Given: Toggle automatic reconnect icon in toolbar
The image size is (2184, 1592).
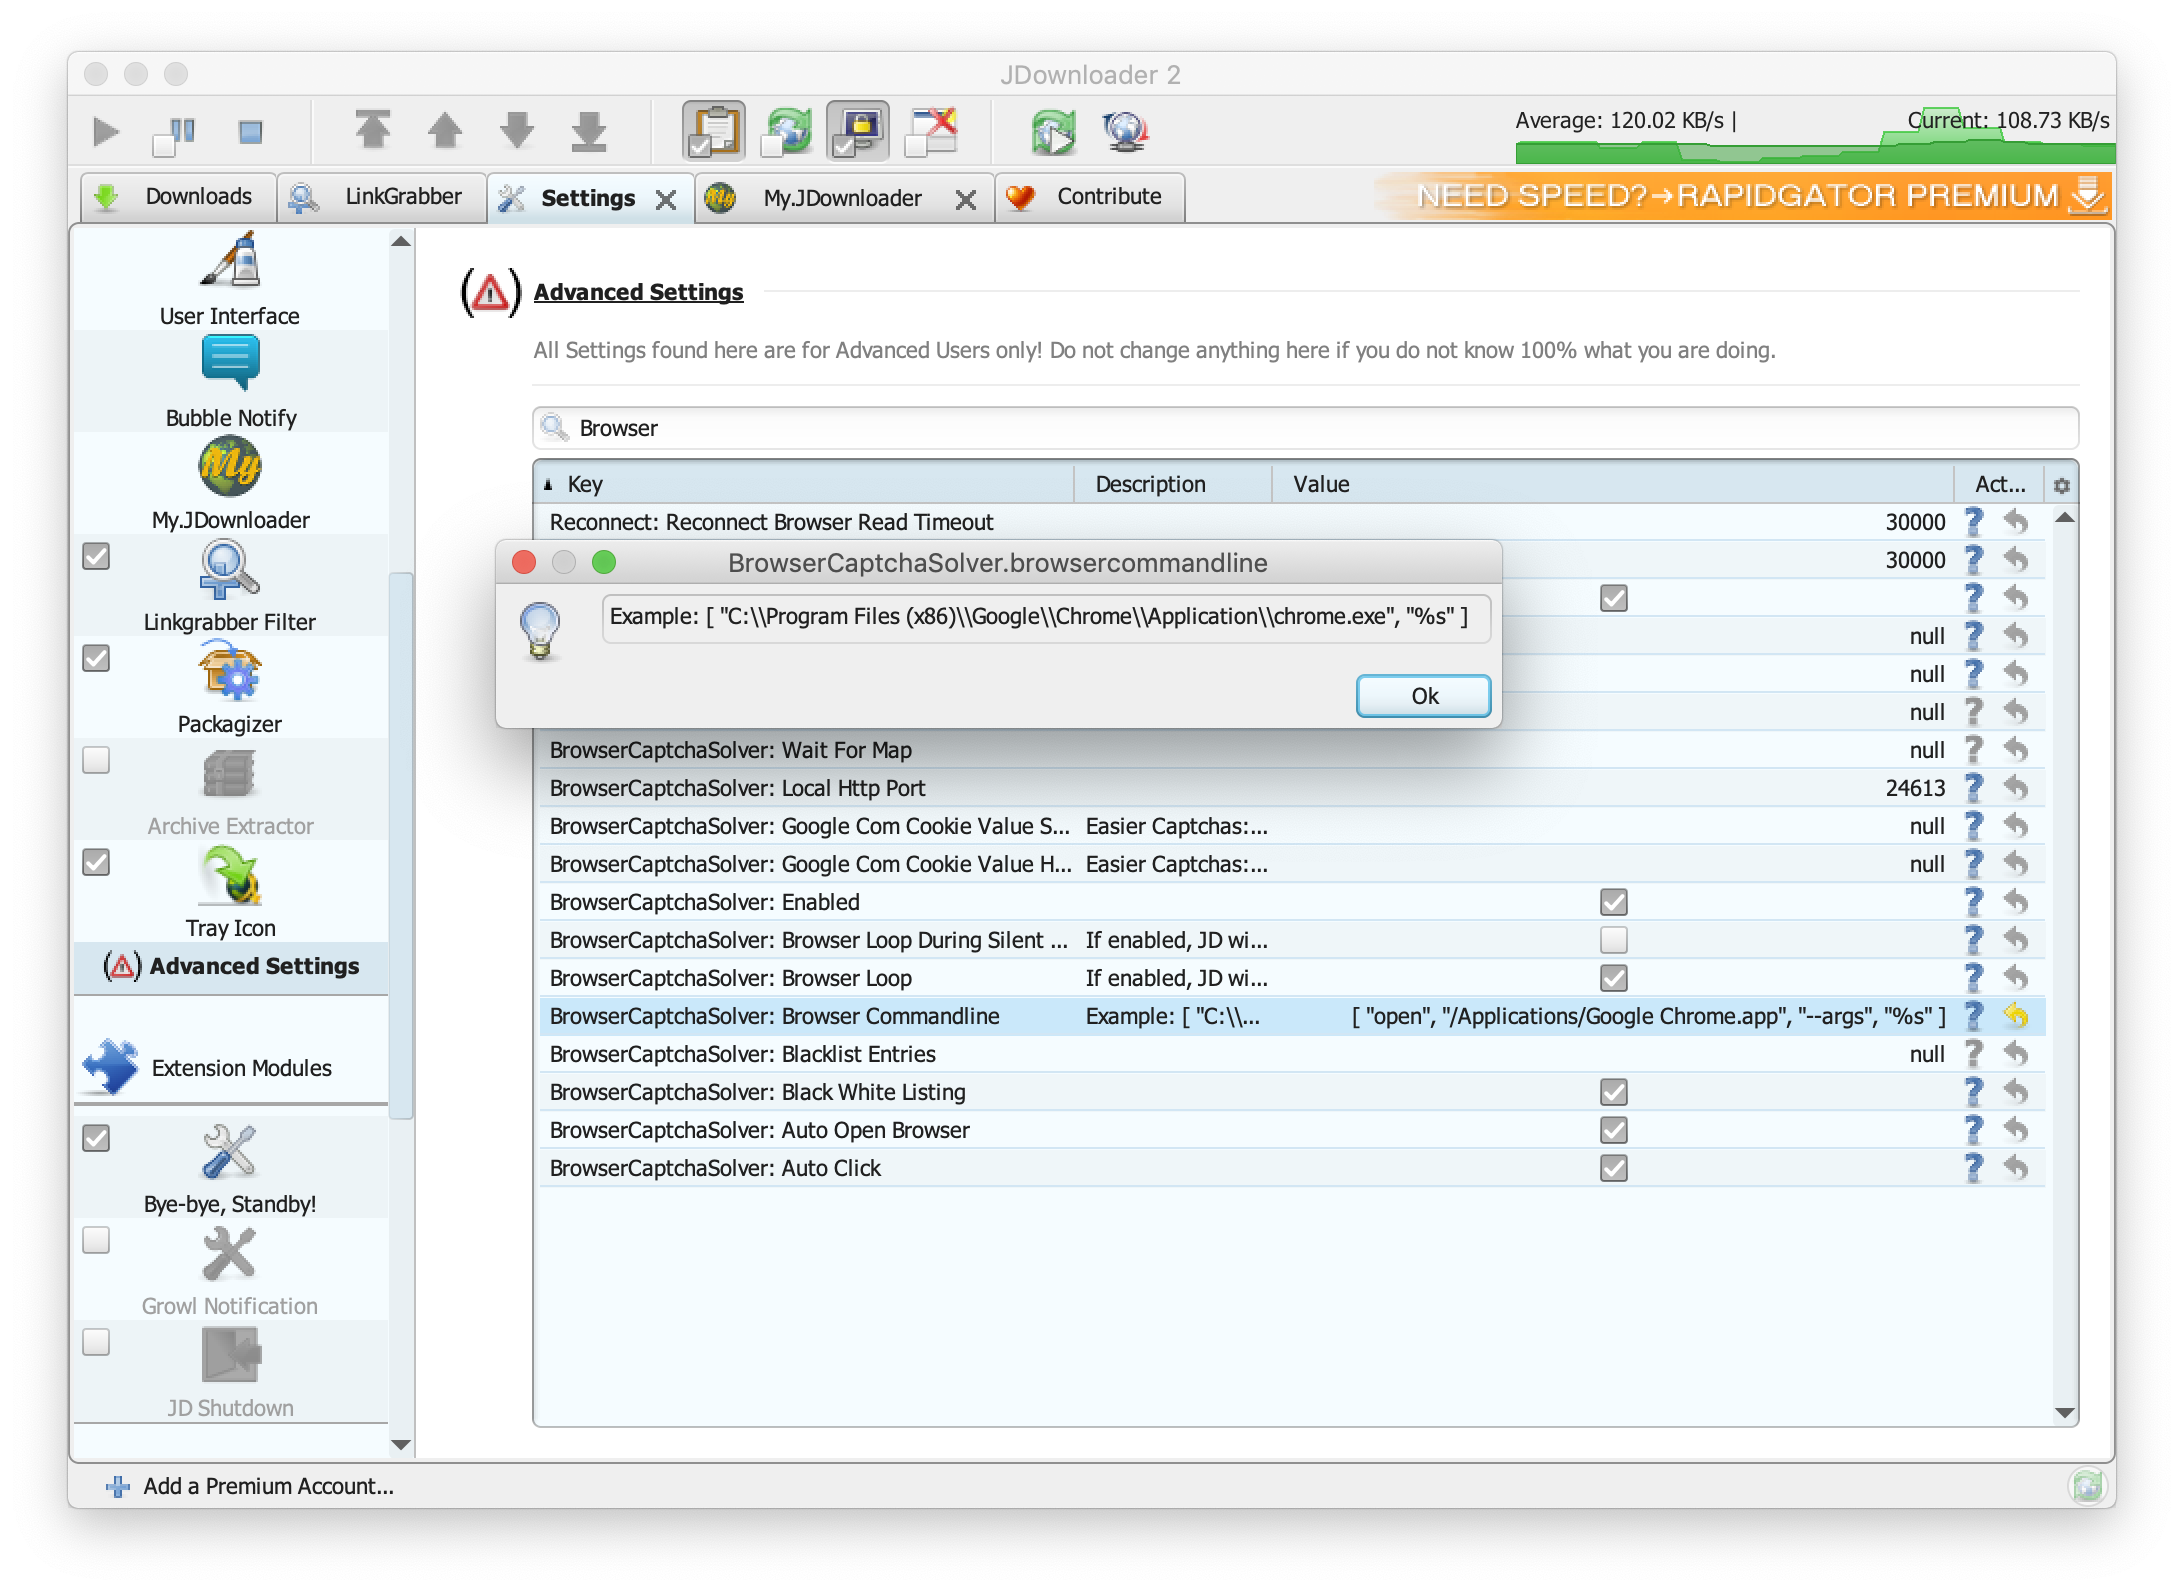Looking at the screenshot, I should (x=786, y=131).
